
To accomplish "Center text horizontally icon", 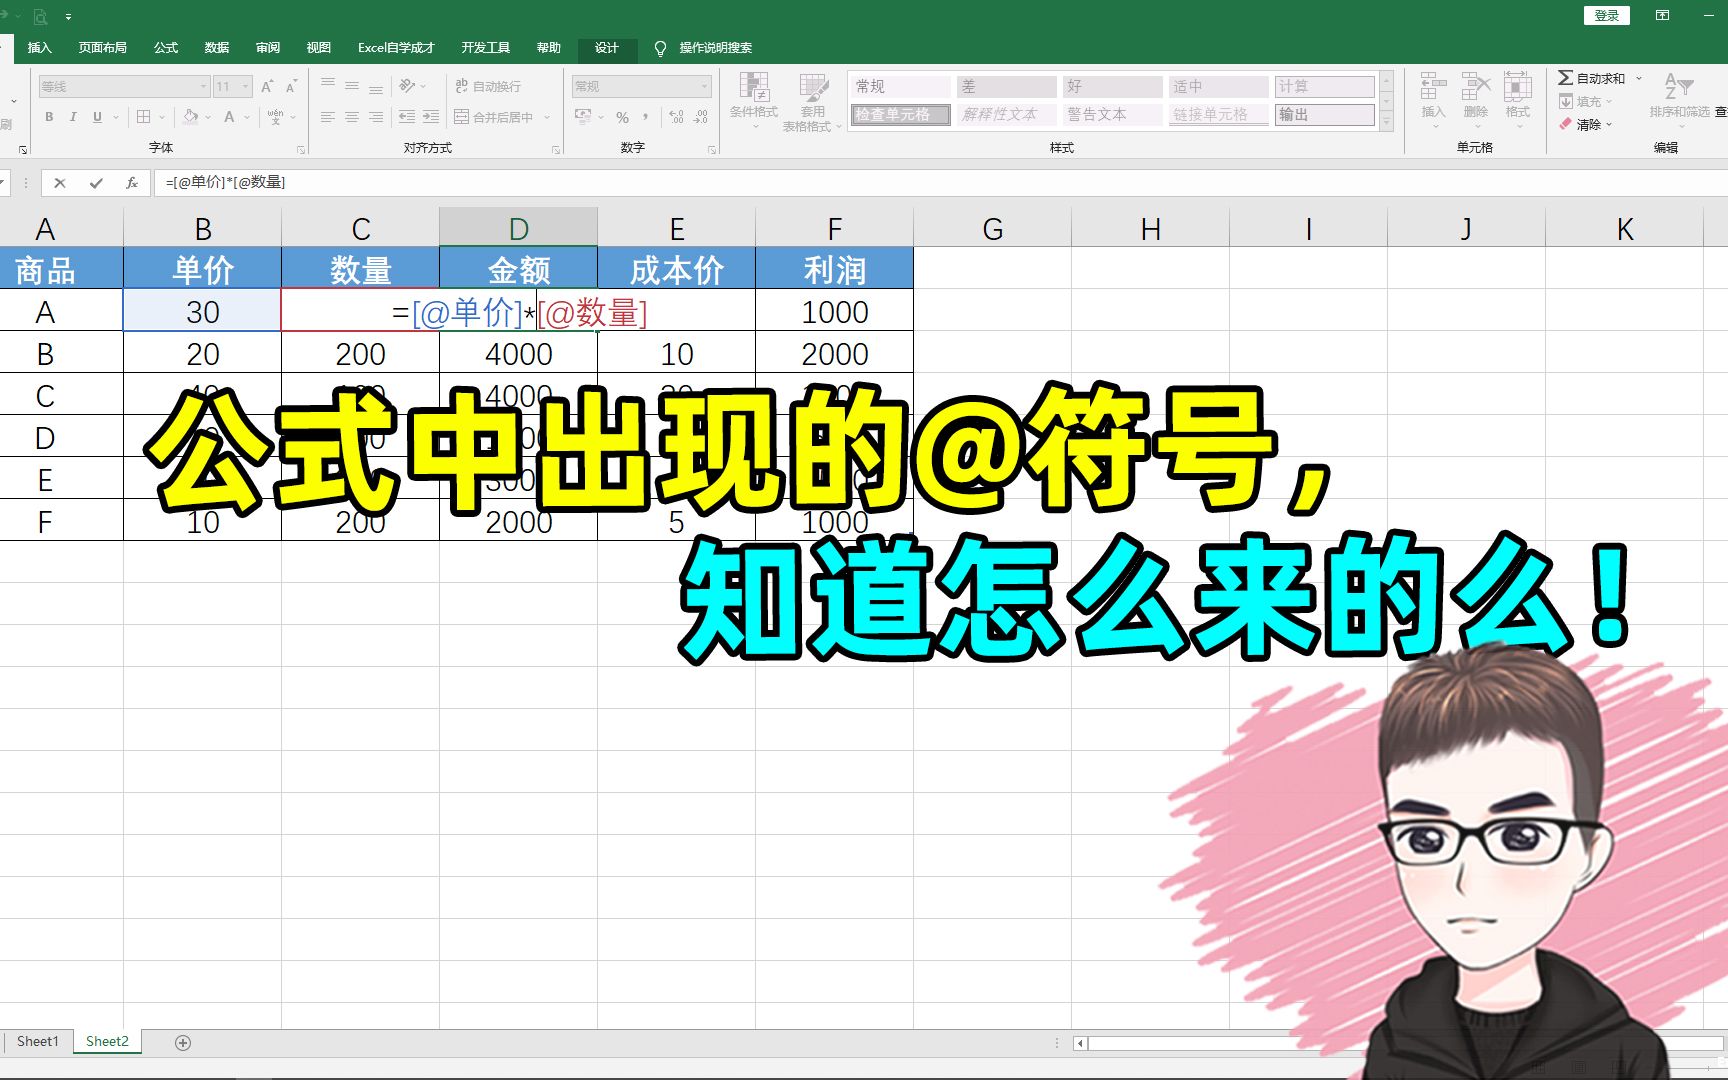I will tap(352, 117).
